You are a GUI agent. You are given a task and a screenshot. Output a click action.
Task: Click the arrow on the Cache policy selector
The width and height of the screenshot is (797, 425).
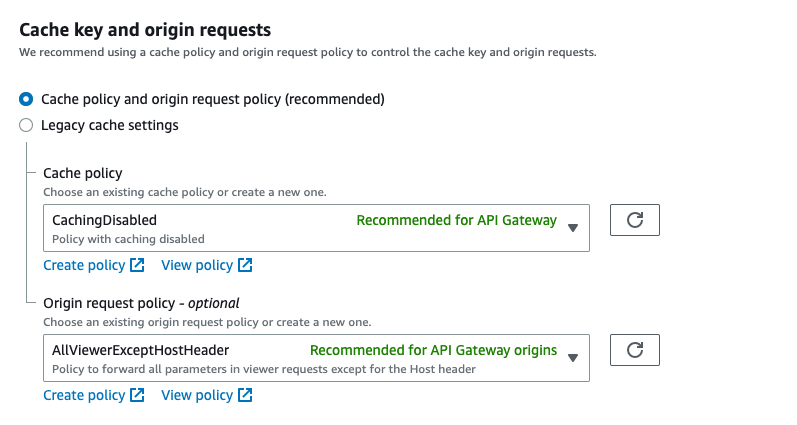point(573,227)
